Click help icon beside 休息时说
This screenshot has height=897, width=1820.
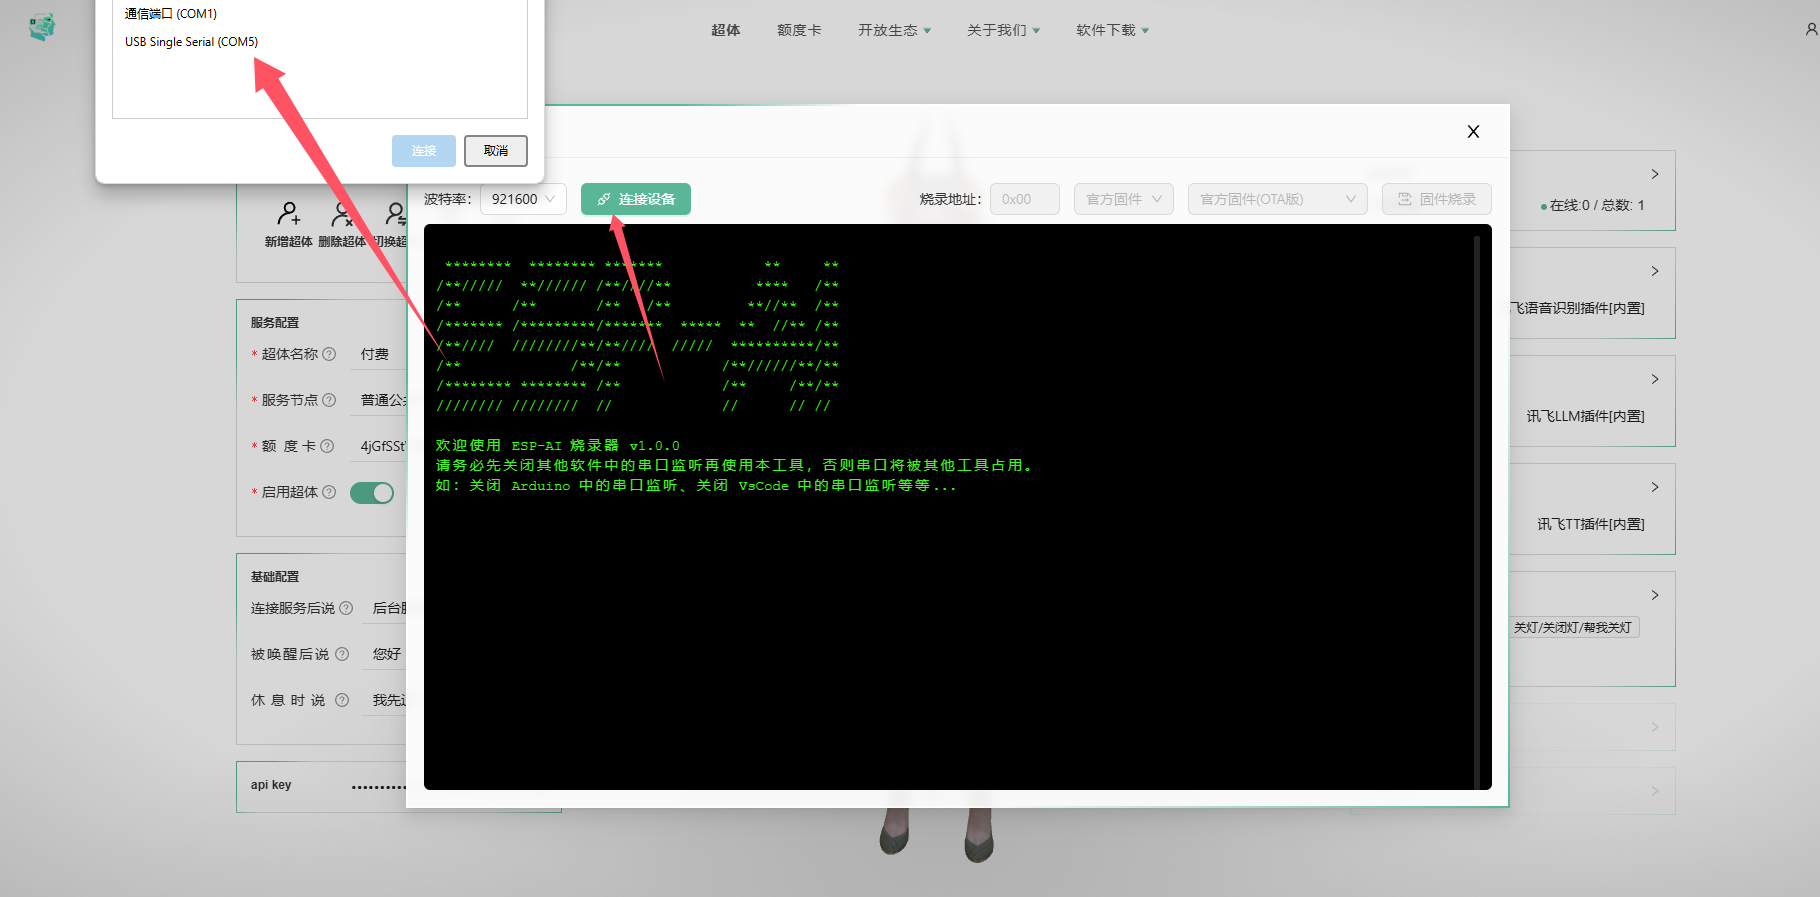pyautogui.click(x=342, y=700)
